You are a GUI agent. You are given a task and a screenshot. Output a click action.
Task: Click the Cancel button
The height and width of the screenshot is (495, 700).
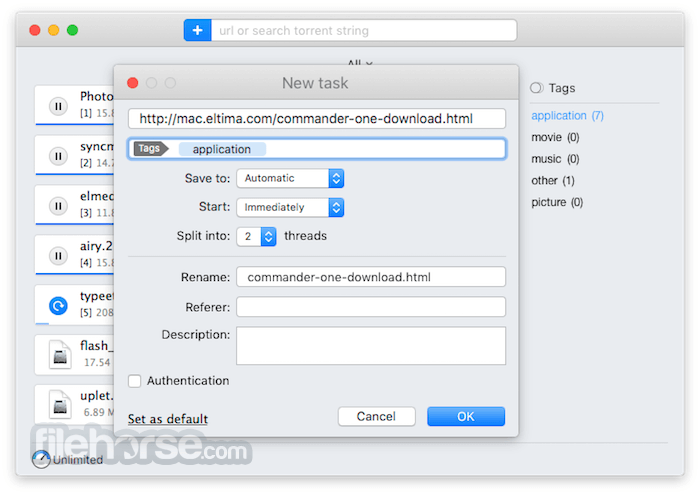[376, 416]
